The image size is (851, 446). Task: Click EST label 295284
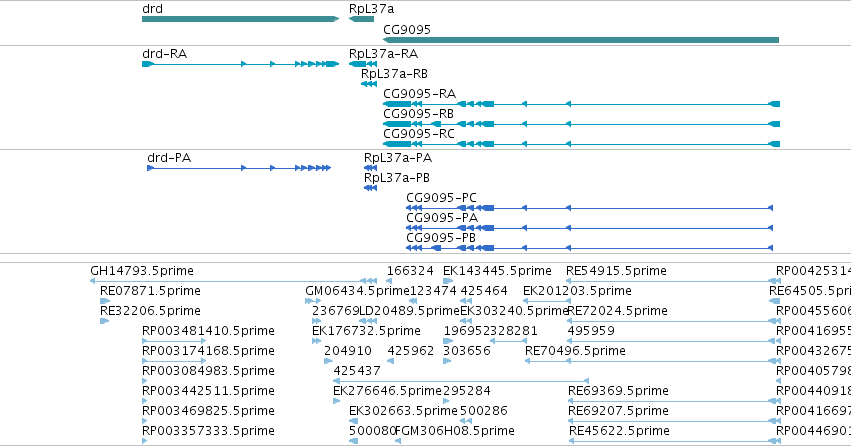pos(467,391)
